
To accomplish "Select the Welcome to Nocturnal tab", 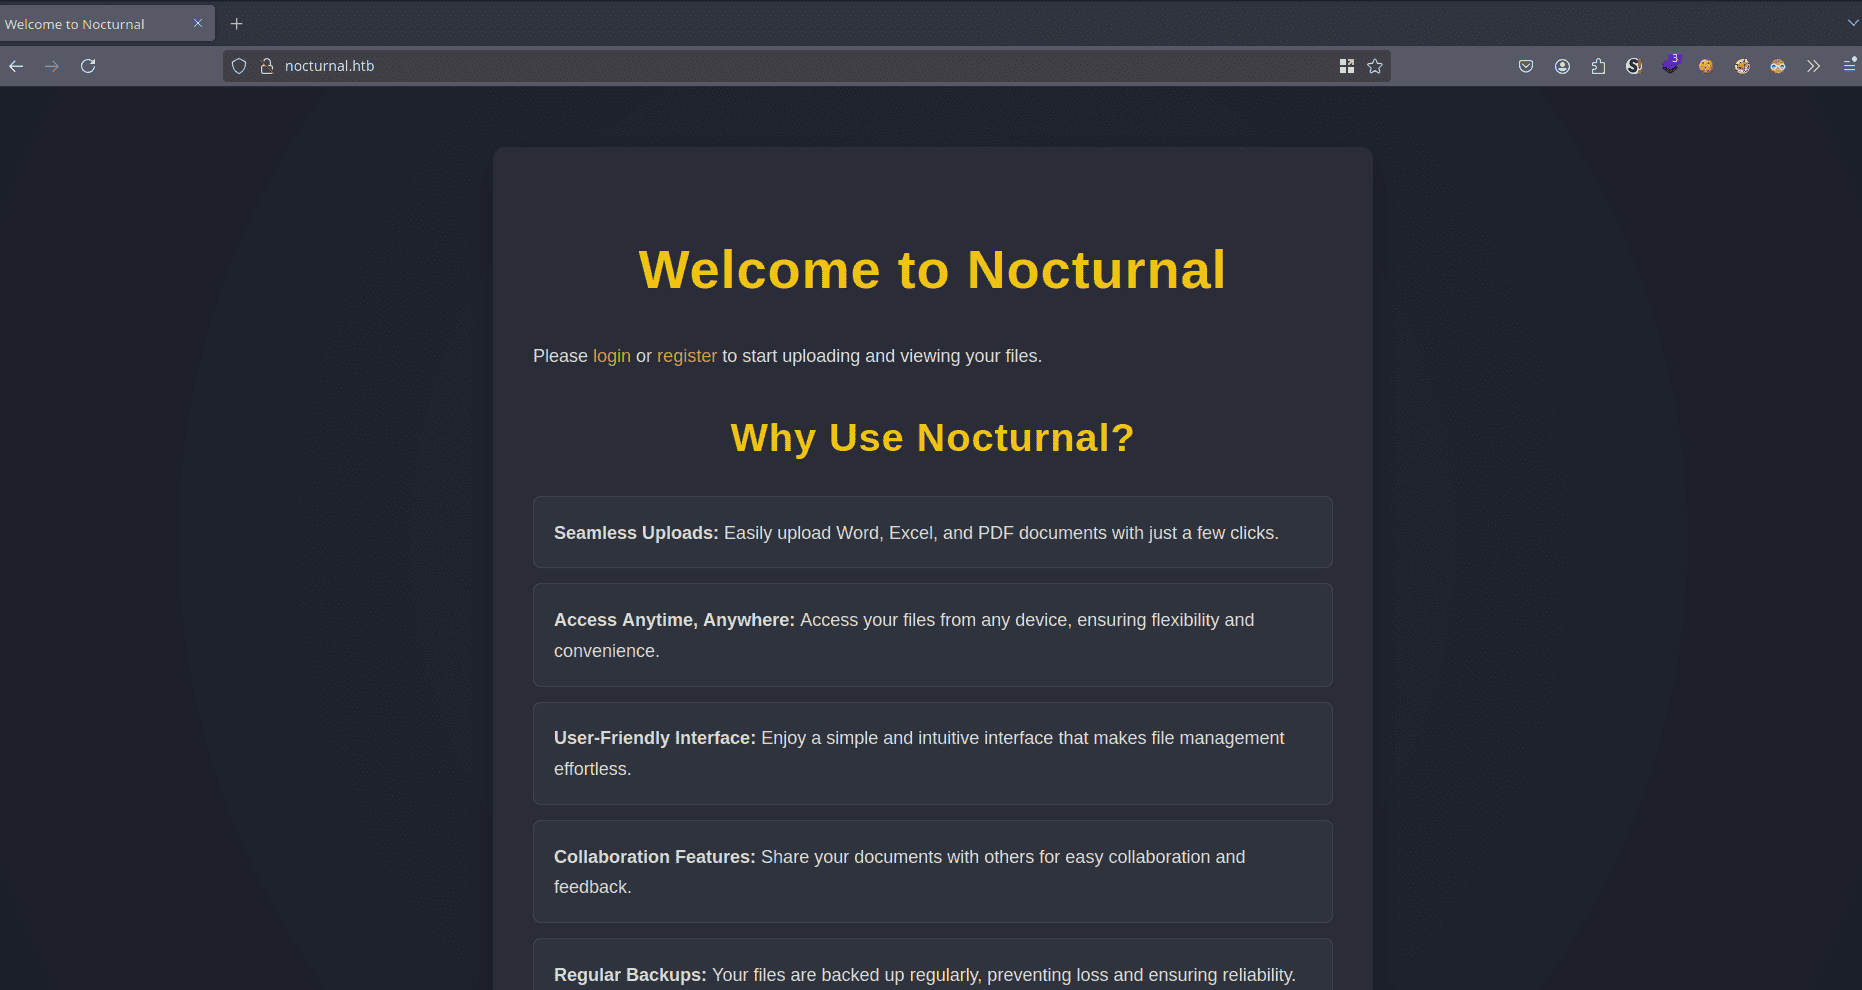I will 90,24.
